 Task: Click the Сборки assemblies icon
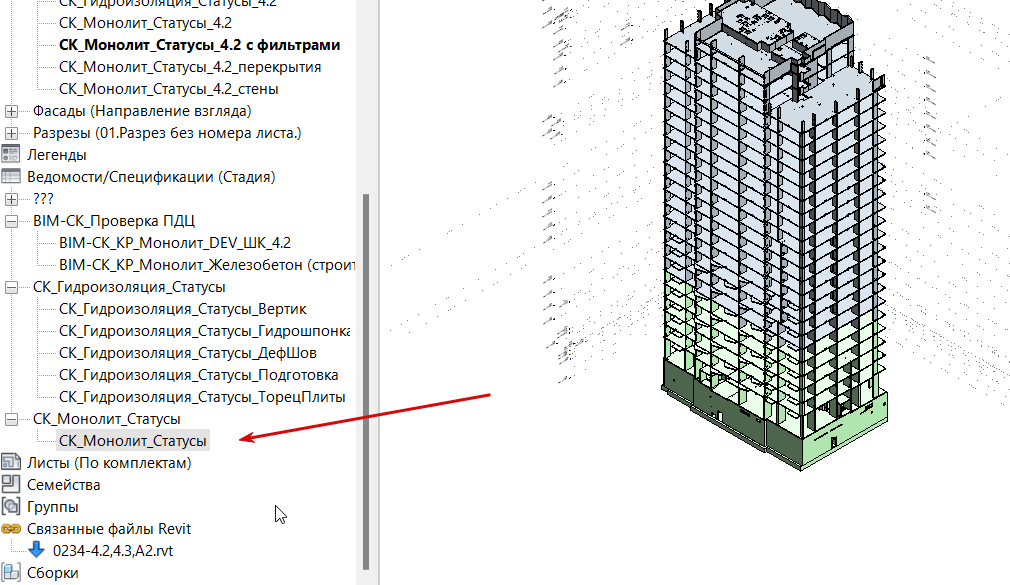[x=10, y=572]
